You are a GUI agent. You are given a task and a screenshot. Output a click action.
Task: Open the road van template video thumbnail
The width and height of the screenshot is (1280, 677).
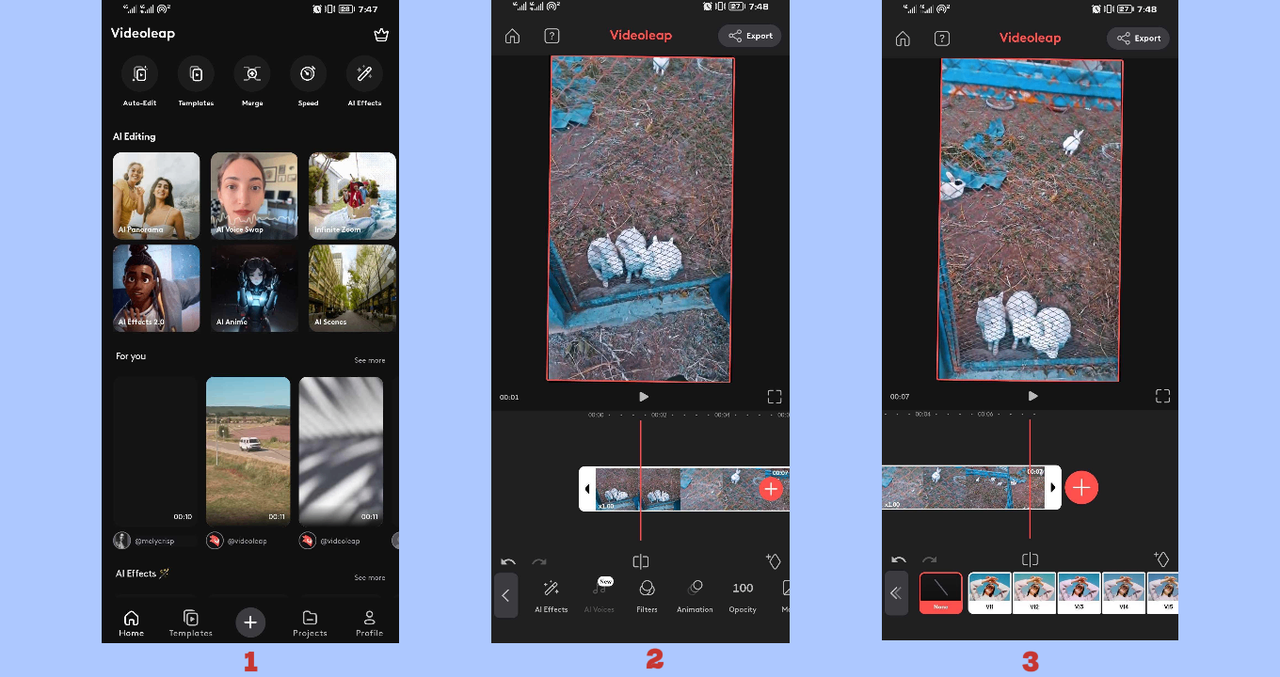[x=248, y=451]
